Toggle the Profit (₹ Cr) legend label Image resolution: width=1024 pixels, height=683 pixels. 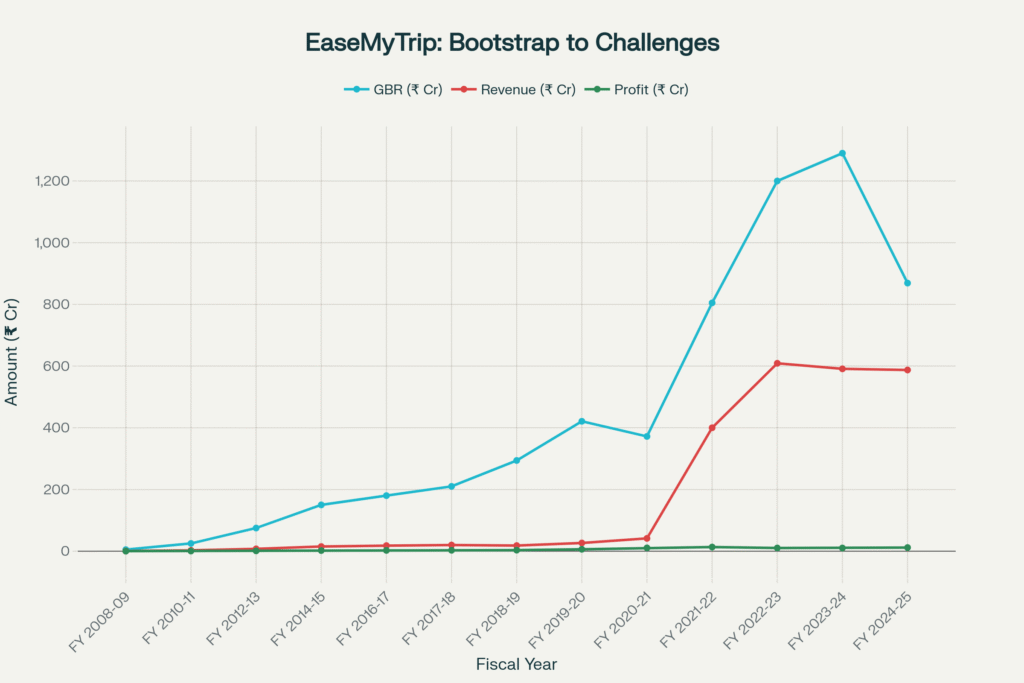pos(651,89)
